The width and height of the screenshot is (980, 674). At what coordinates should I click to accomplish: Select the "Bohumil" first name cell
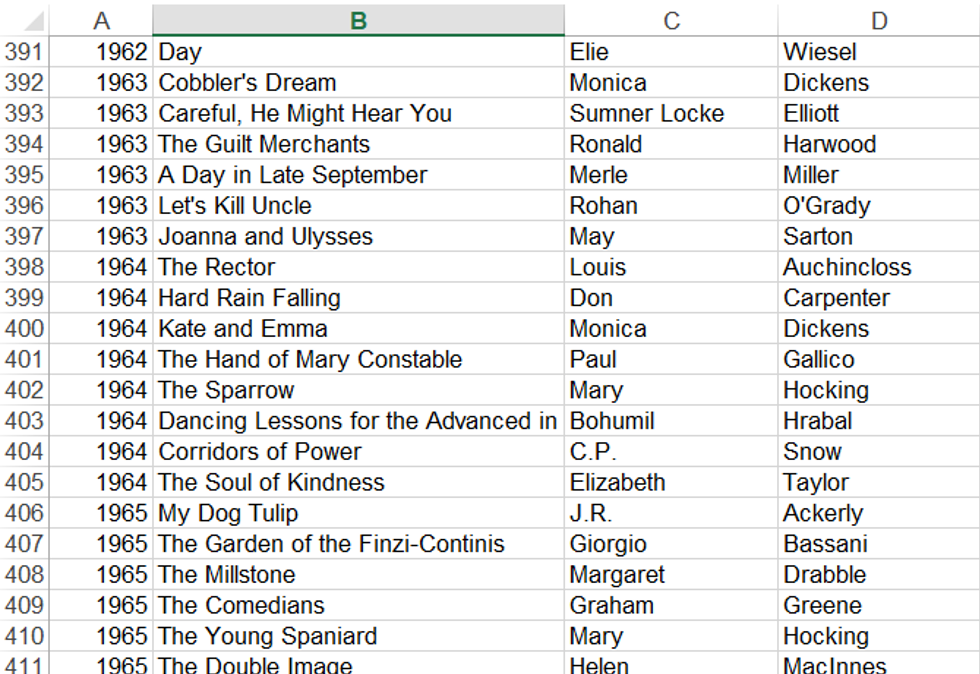point(671,421)
